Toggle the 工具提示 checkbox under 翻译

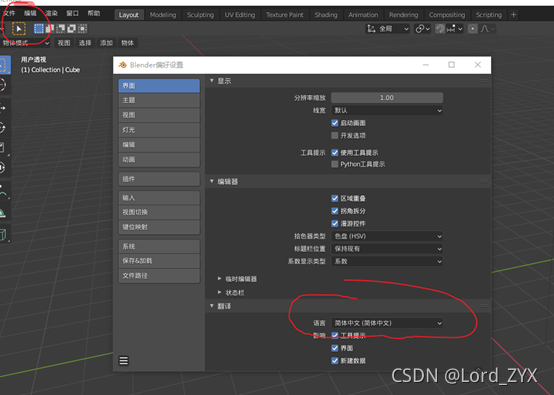tap(335, 335)
